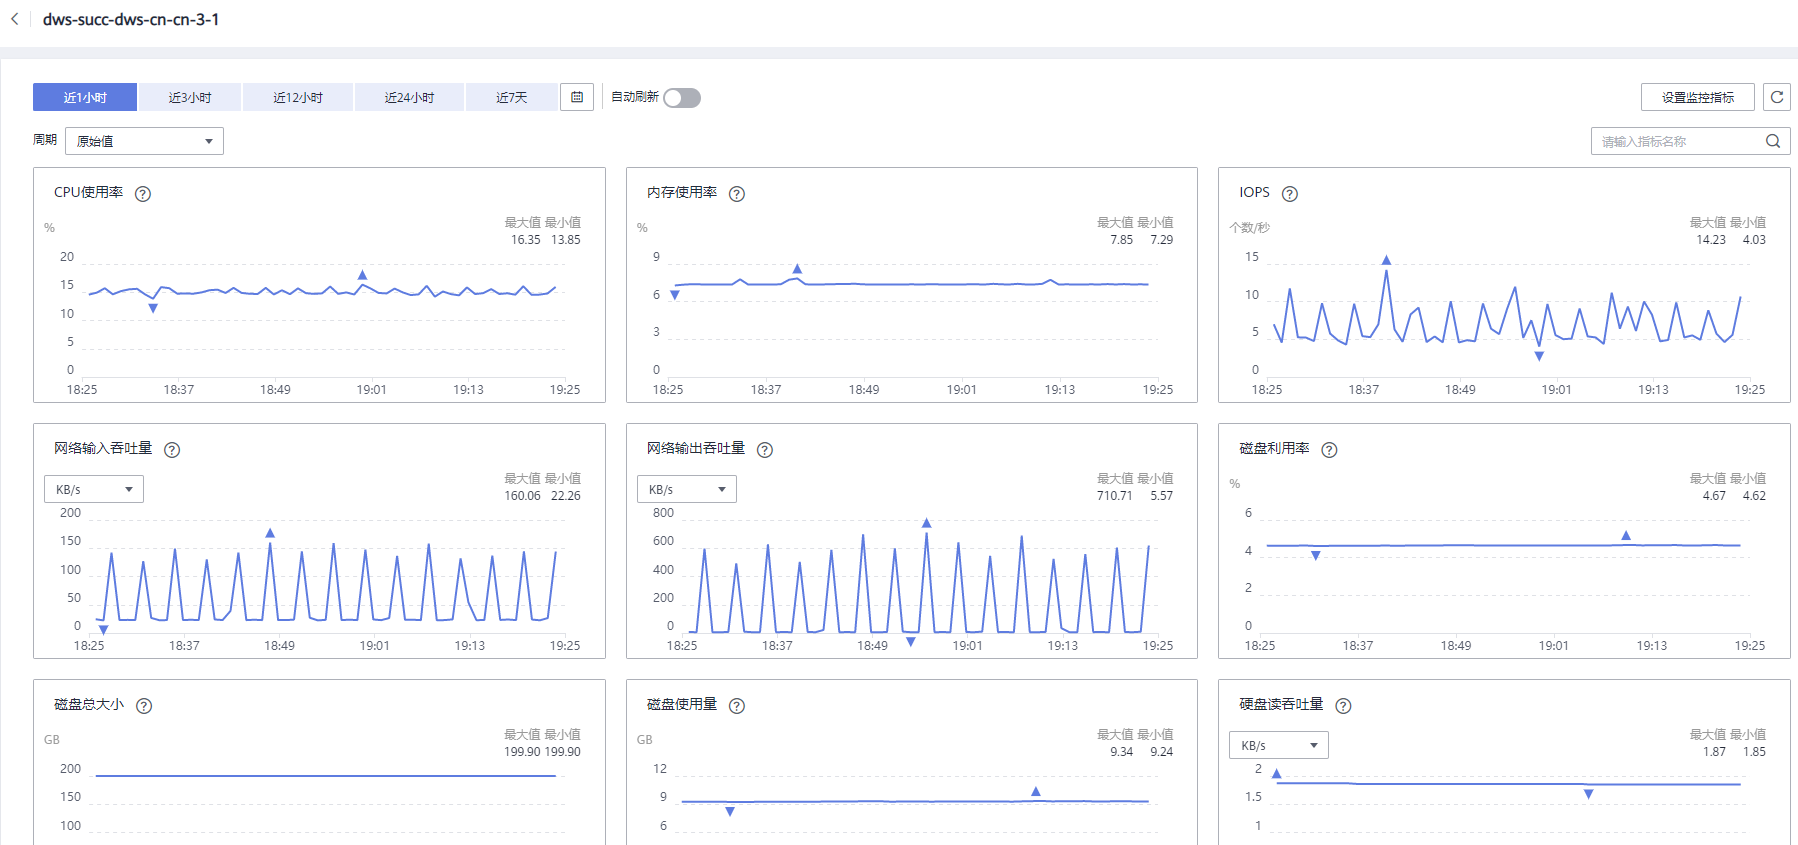Image resolution: width=1798 pixels, height=845 pixels.
Task: Select the 近24小时 time range
Action: [409, 97]
